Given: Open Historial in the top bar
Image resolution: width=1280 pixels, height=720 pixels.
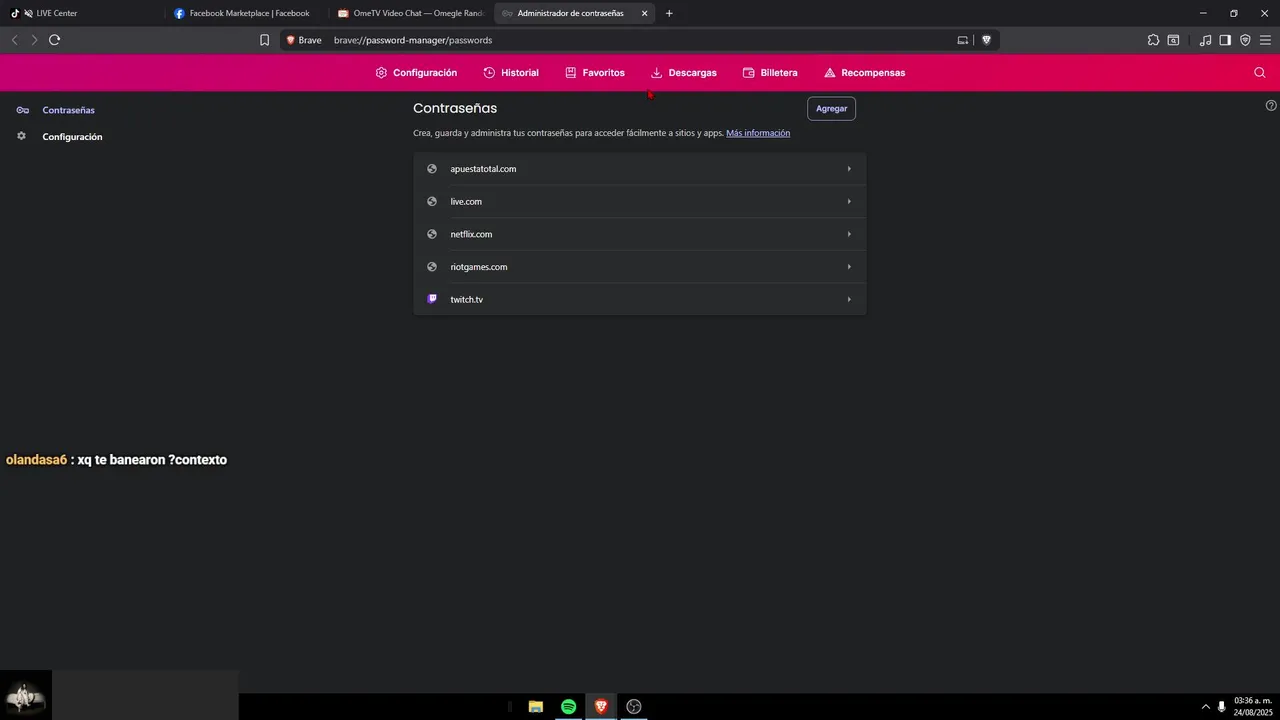Looking at the screenshot, I should tap(511, 73).
